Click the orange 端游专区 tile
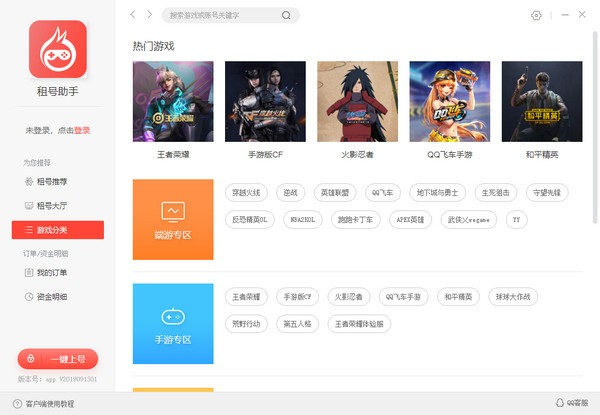The width and height of the screenshot is (600, 415). pyautogui.click(x=173, y=220)
